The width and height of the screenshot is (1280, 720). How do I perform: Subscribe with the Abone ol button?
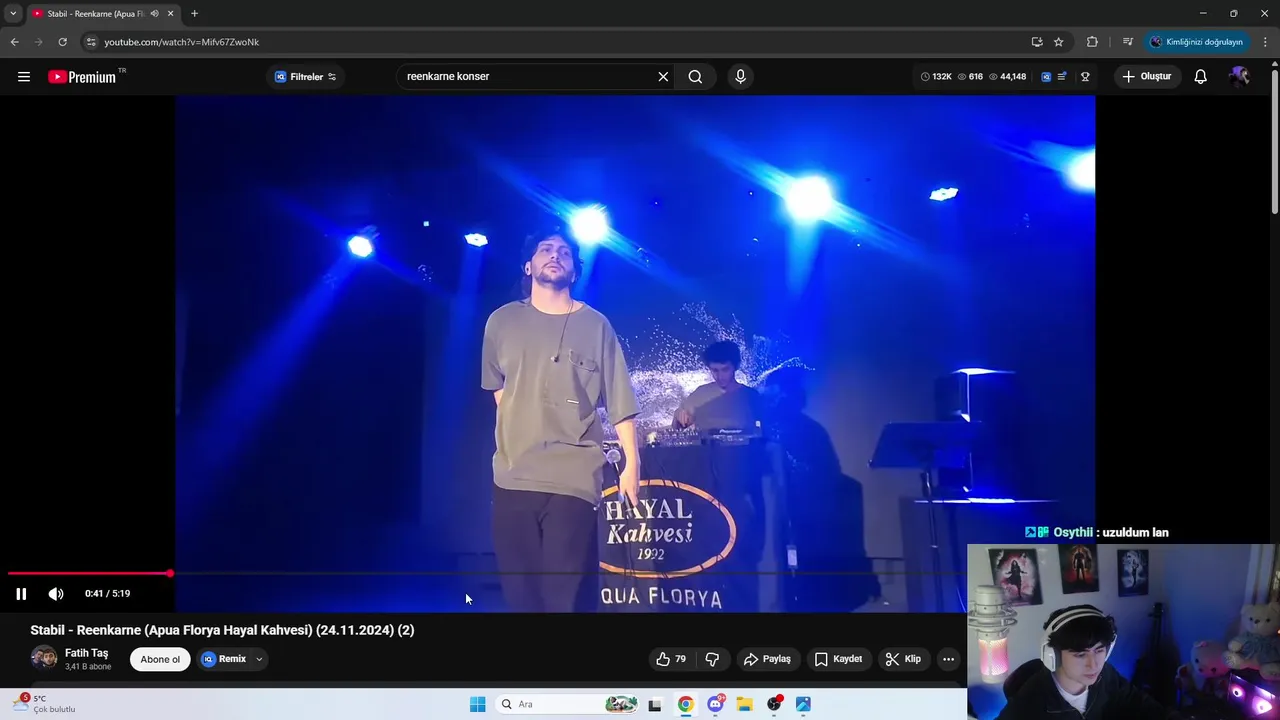pos(160,659)
